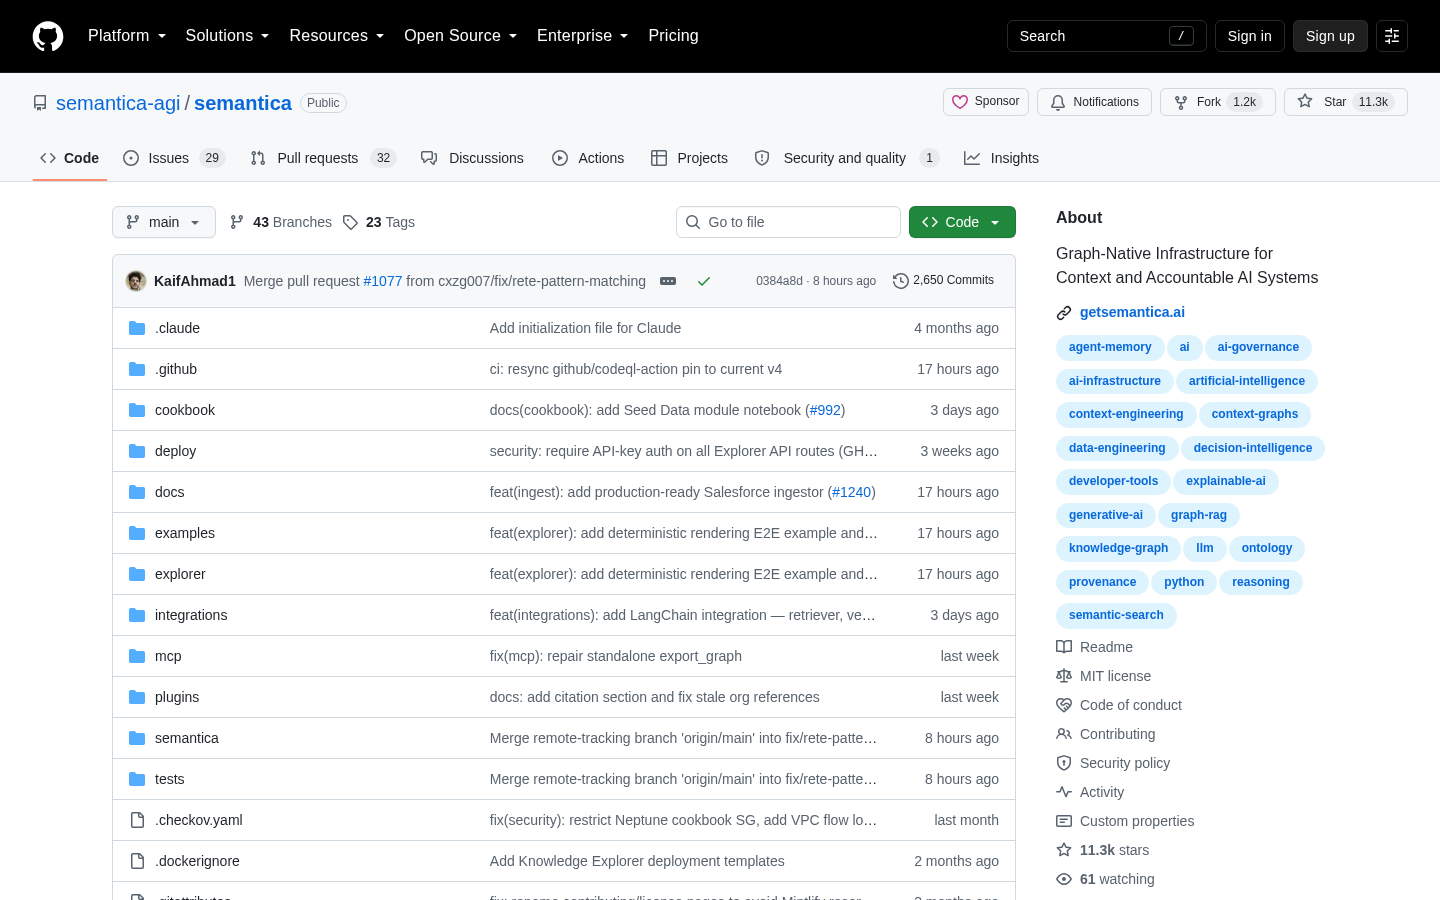Open commit hash 0384a8d
The width and height of the screenshot is (1440, 900).
pos(779,281)
